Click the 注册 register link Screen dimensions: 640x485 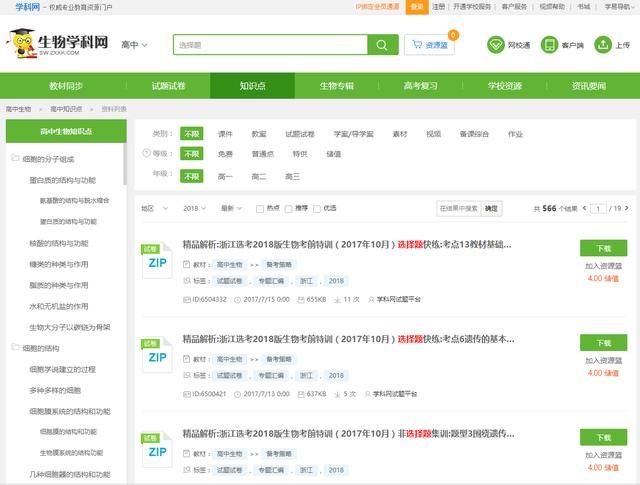438,7
